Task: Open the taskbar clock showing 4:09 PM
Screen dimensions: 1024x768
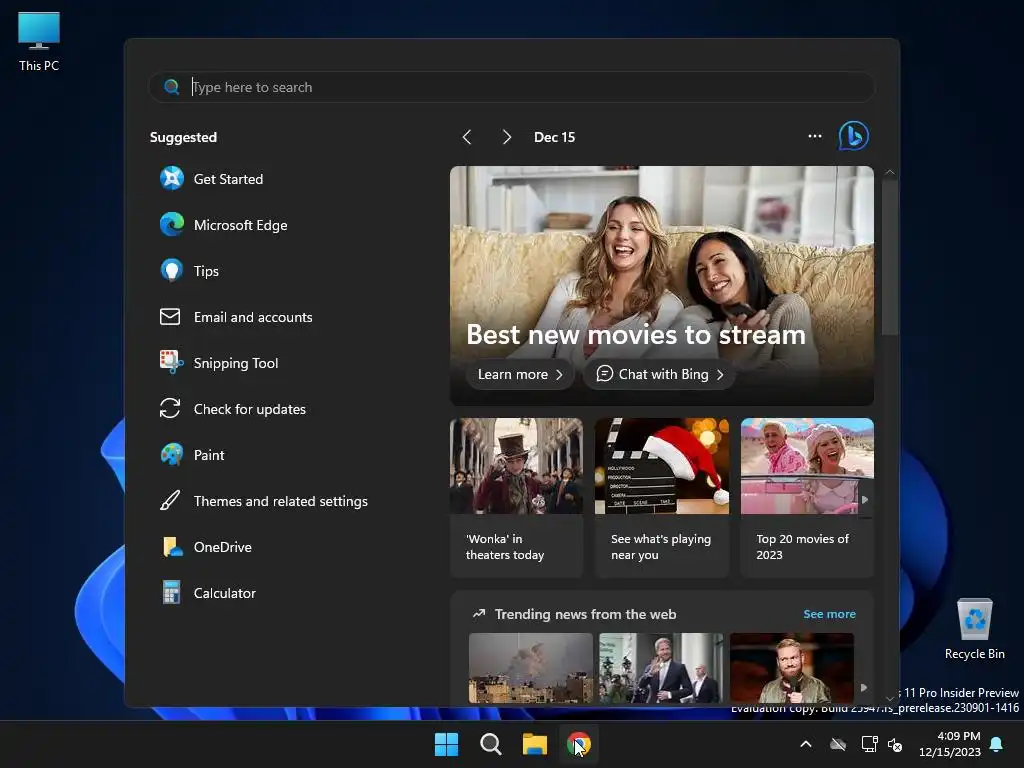Action: click(x=950, y=744)
